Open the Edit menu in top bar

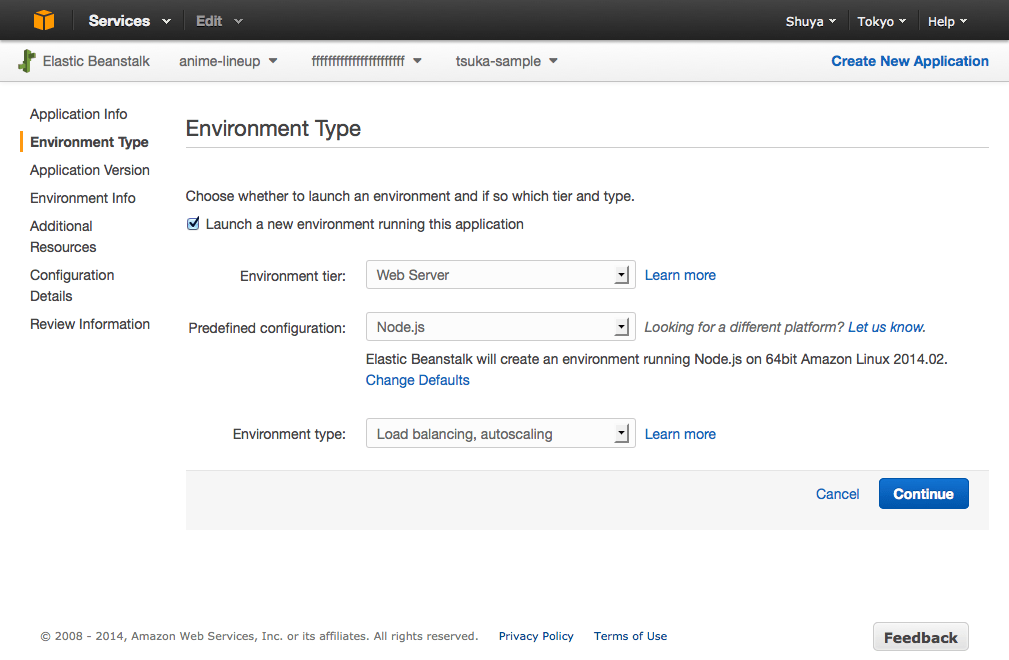(219, 21)
